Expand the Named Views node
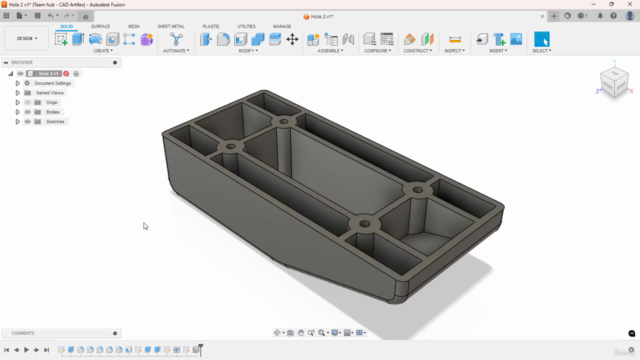 18,93
